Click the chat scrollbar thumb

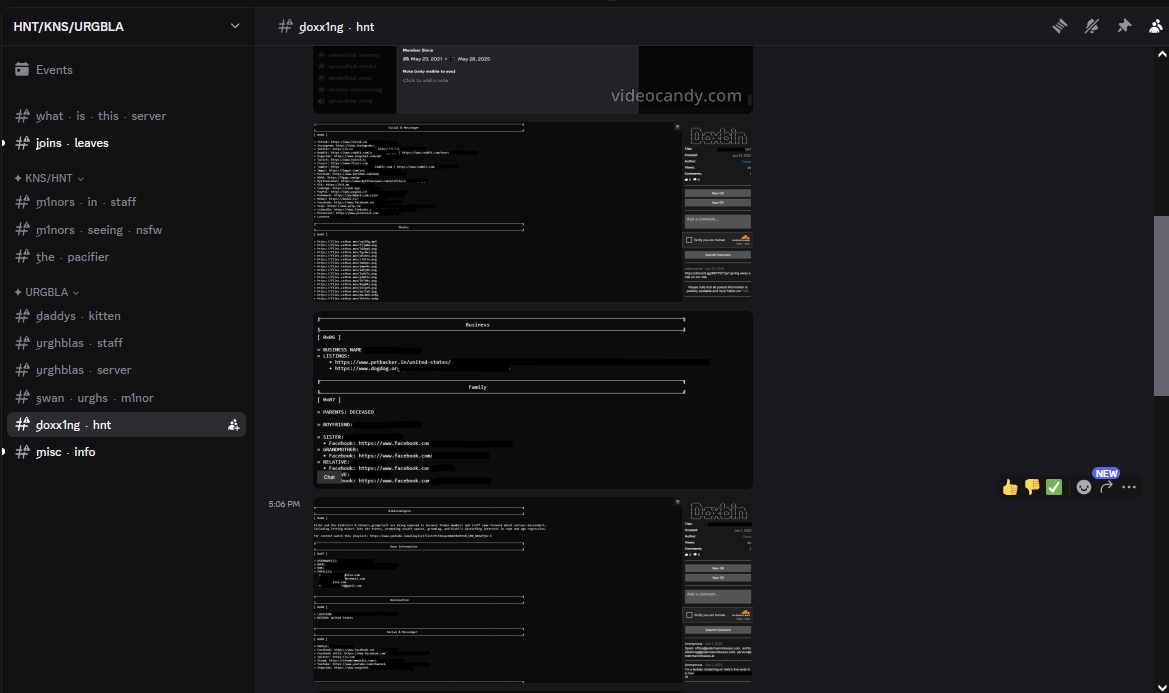coord(1162,306)
